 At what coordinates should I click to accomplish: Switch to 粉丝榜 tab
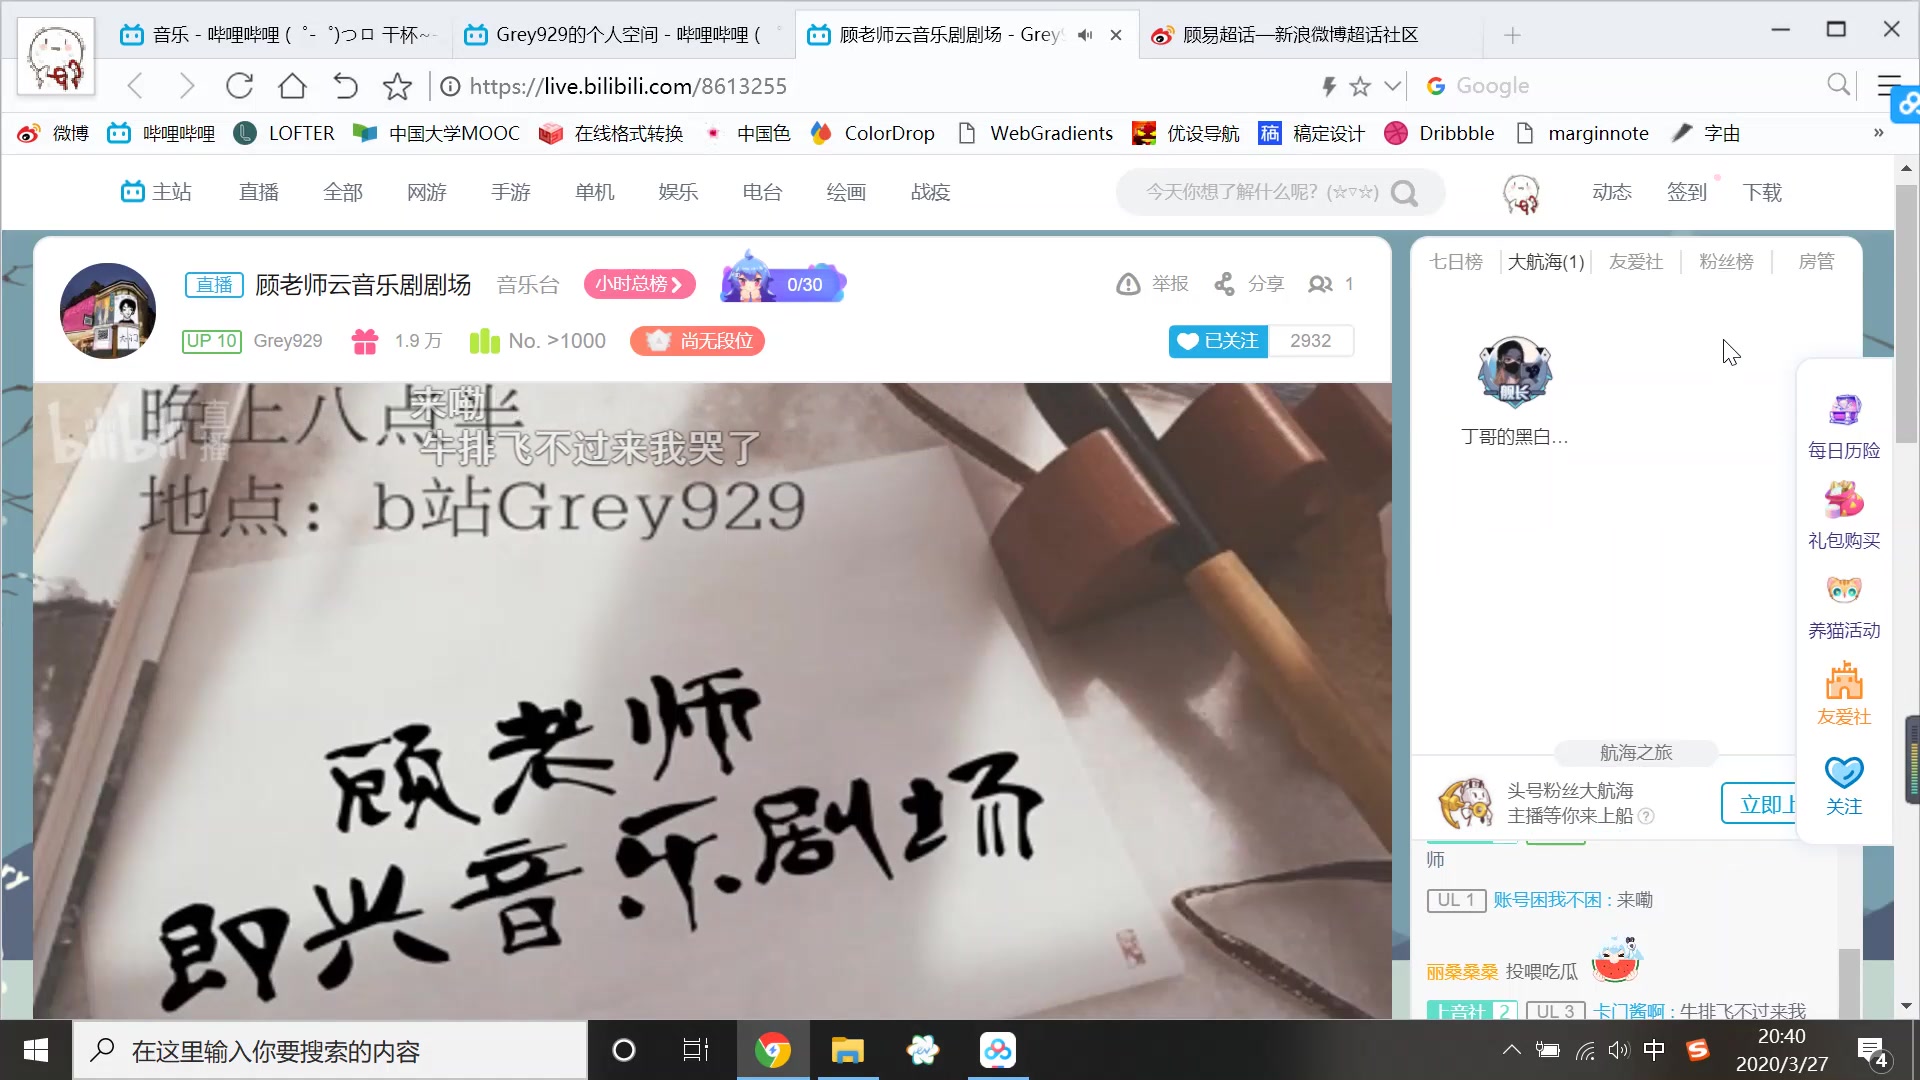(1726, 262)
